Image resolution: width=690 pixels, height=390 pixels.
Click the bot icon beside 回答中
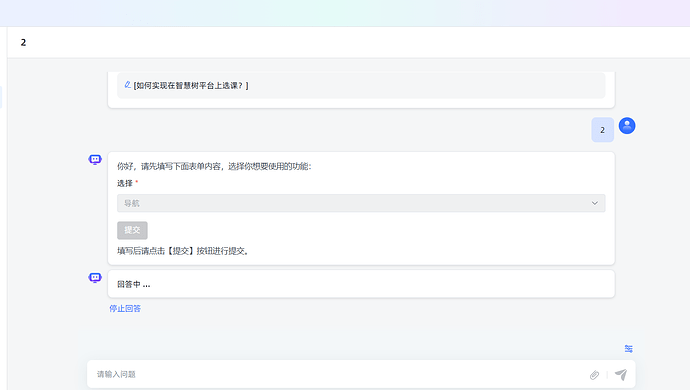(95, 277)
